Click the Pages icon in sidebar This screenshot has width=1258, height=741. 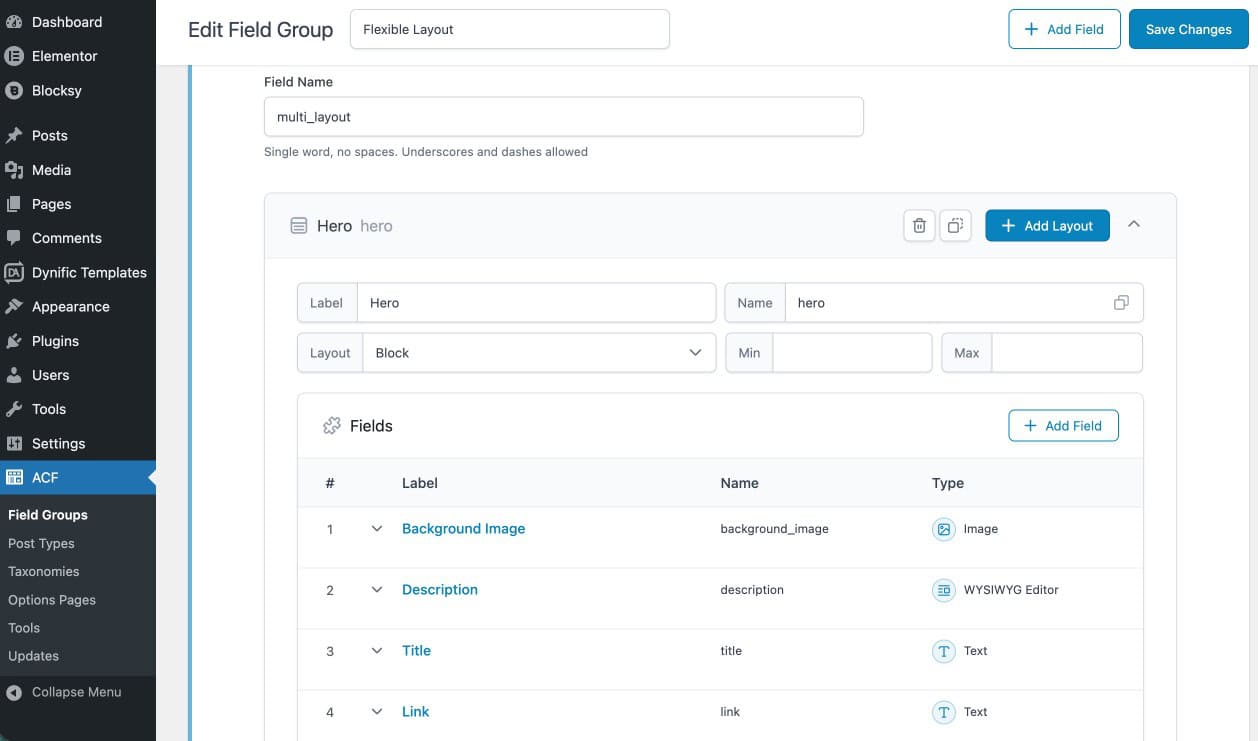point(14,204)
